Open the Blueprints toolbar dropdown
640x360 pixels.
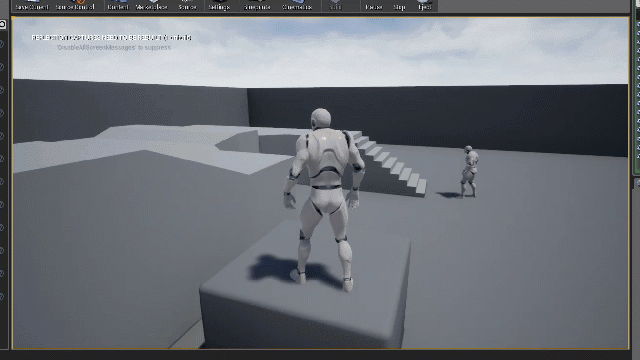tap(257, 6)
